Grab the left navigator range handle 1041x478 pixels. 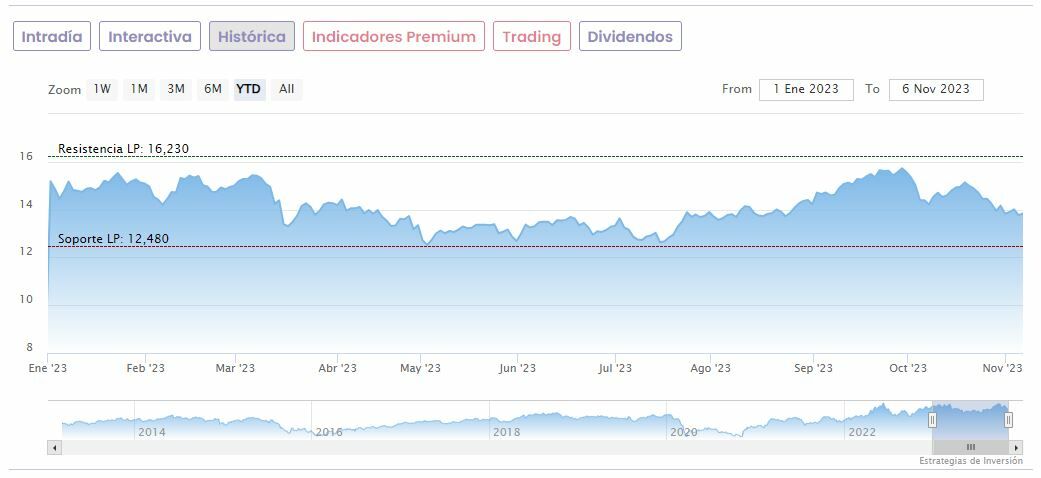(x=933, y=420)
